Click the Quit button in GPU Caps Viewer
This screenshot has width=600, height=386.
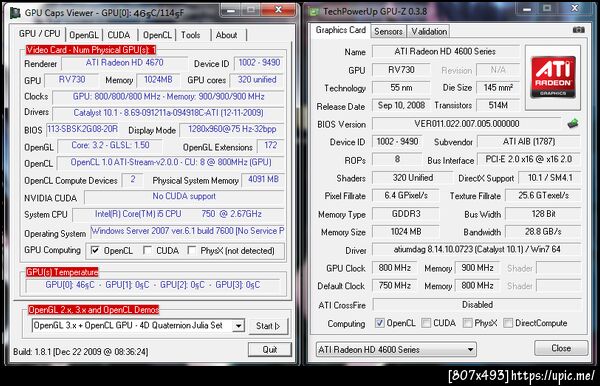pos(270,349)
